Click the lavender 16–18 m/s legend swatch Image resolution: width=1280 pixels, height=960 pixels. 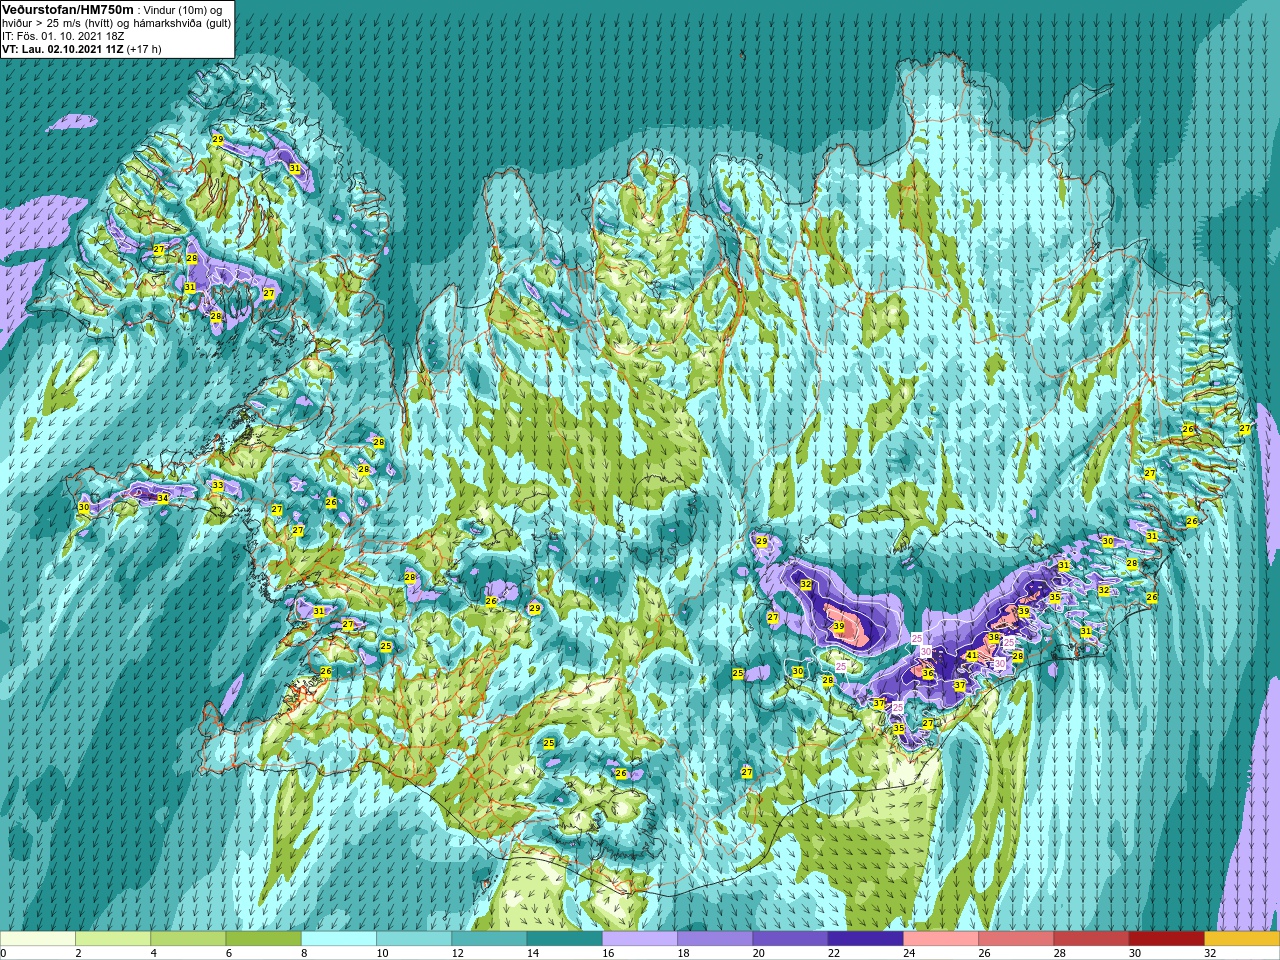[640, 939]
